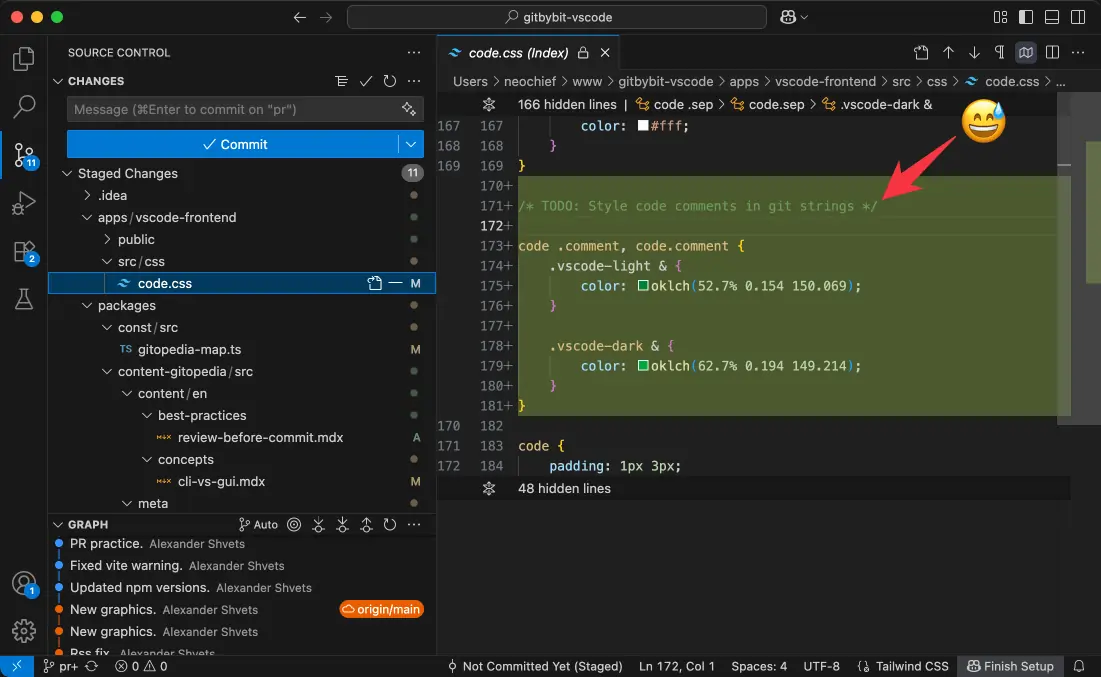The width and height of the screenshot is (1101, 677).
Task: Open the Search view in activity bar
Action: tap(24, 106)
